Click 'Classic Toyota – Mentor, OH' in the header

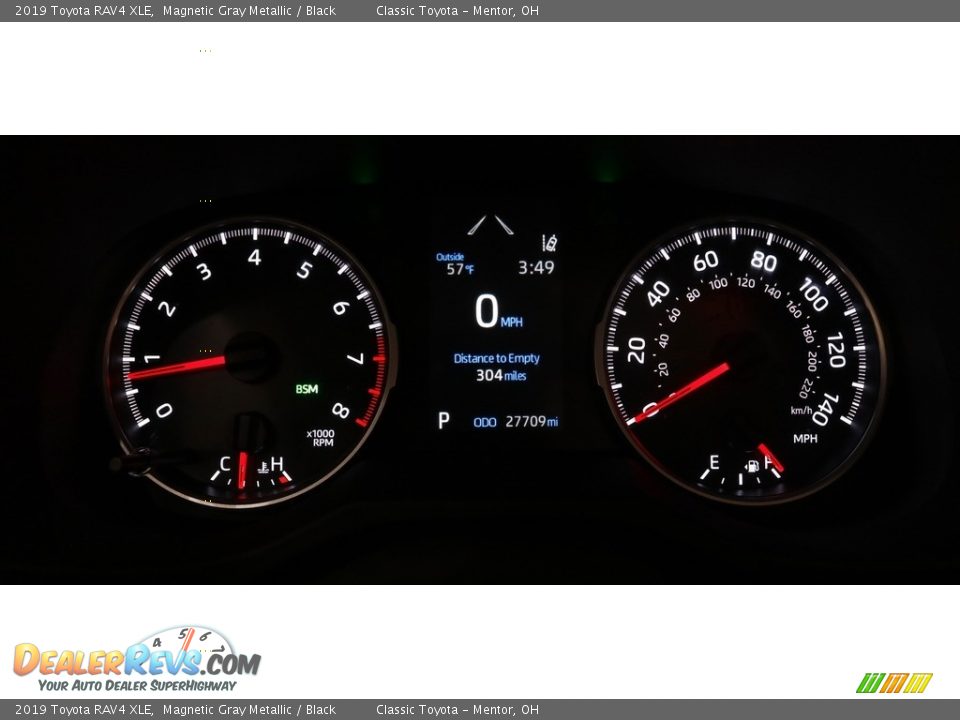tap(457, 10)
